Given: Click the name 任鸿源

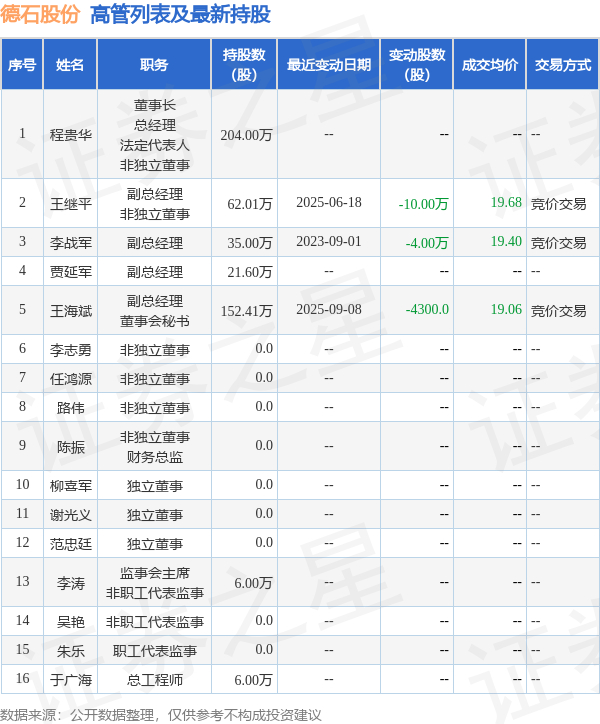Looking at the screenshot, I should 71,379.
